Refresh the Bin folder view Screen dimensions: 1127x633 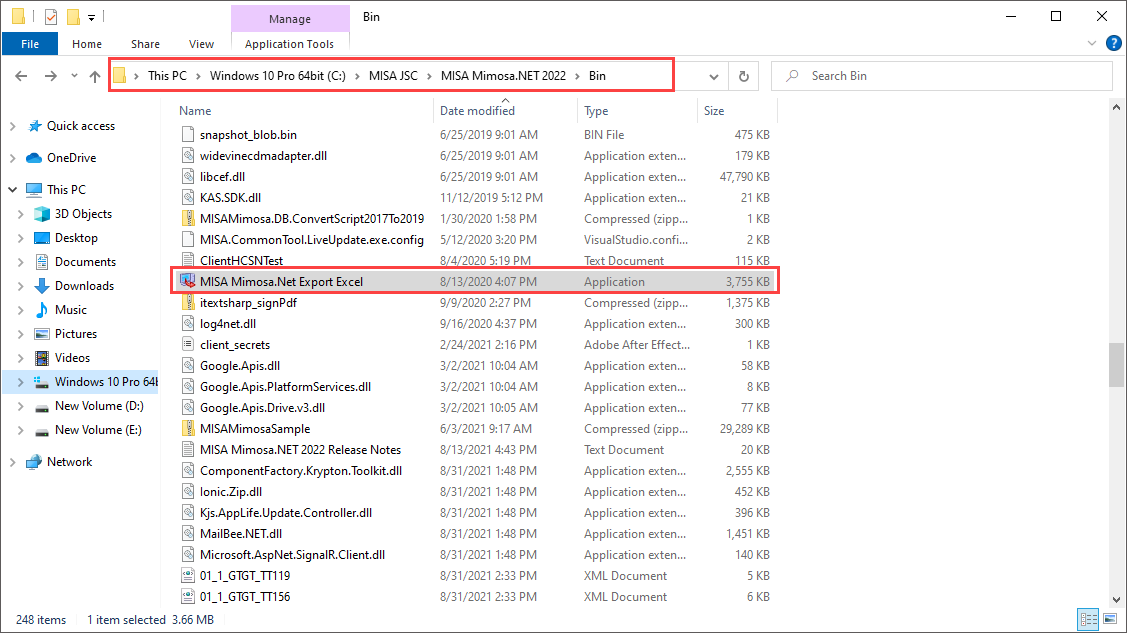click(x=744, y=75)
